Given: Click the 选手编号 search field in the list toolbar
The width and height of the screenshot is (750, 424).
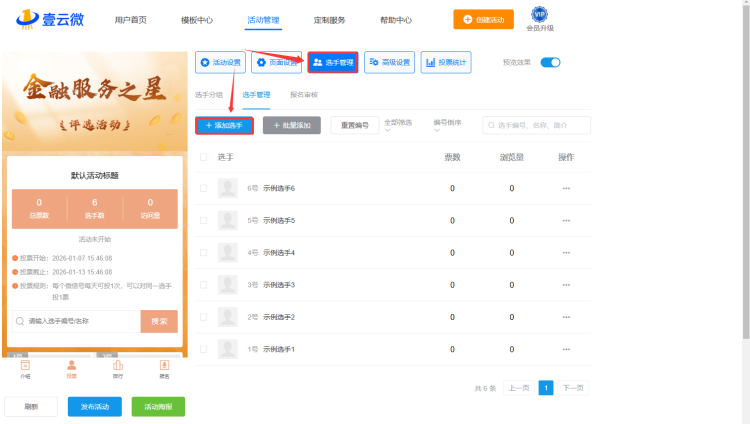Looking at the screenshot, I should point(540,125).
